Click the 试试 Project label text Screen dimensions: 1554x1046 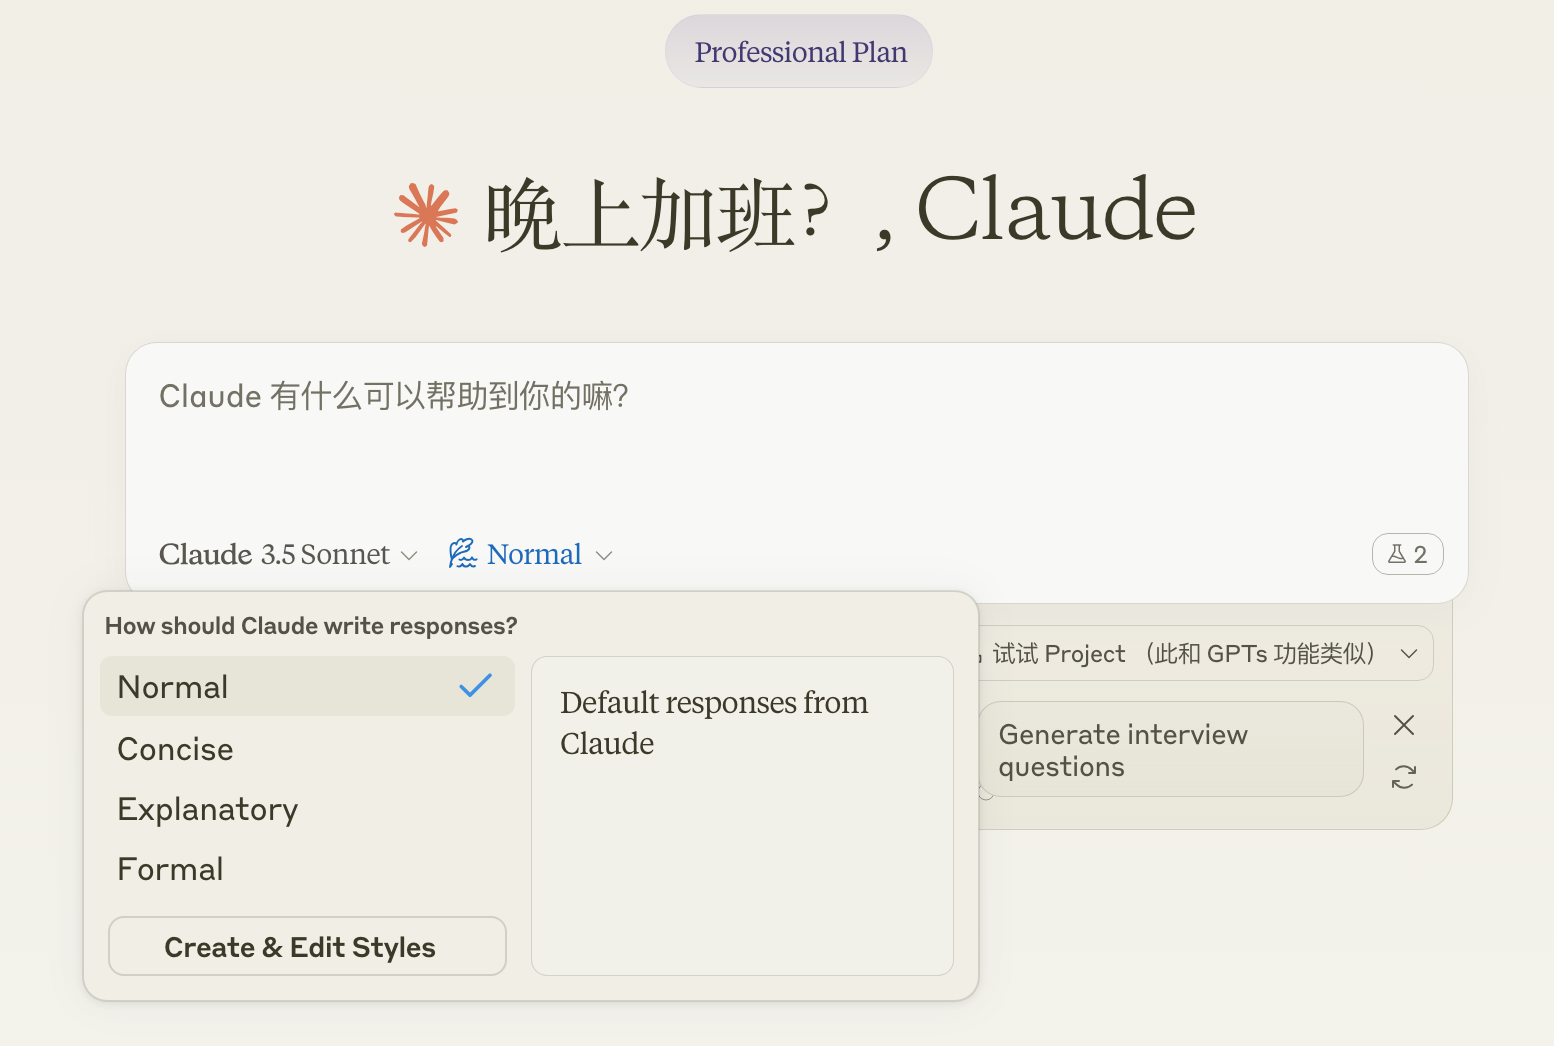(1058, 654)
